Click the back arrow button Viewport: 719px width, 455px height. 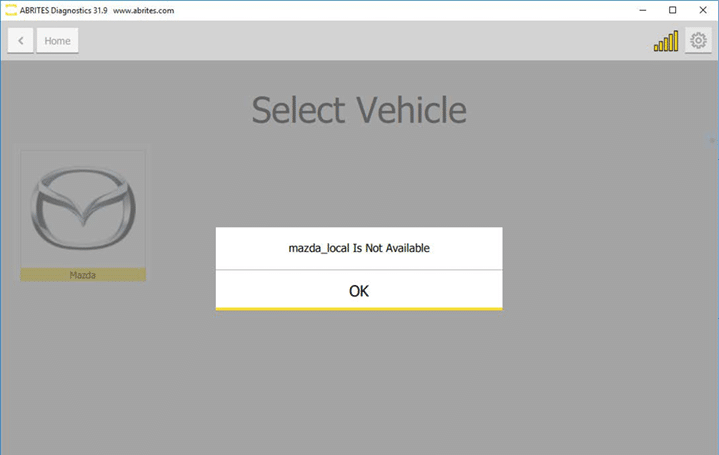coord(21,41)
